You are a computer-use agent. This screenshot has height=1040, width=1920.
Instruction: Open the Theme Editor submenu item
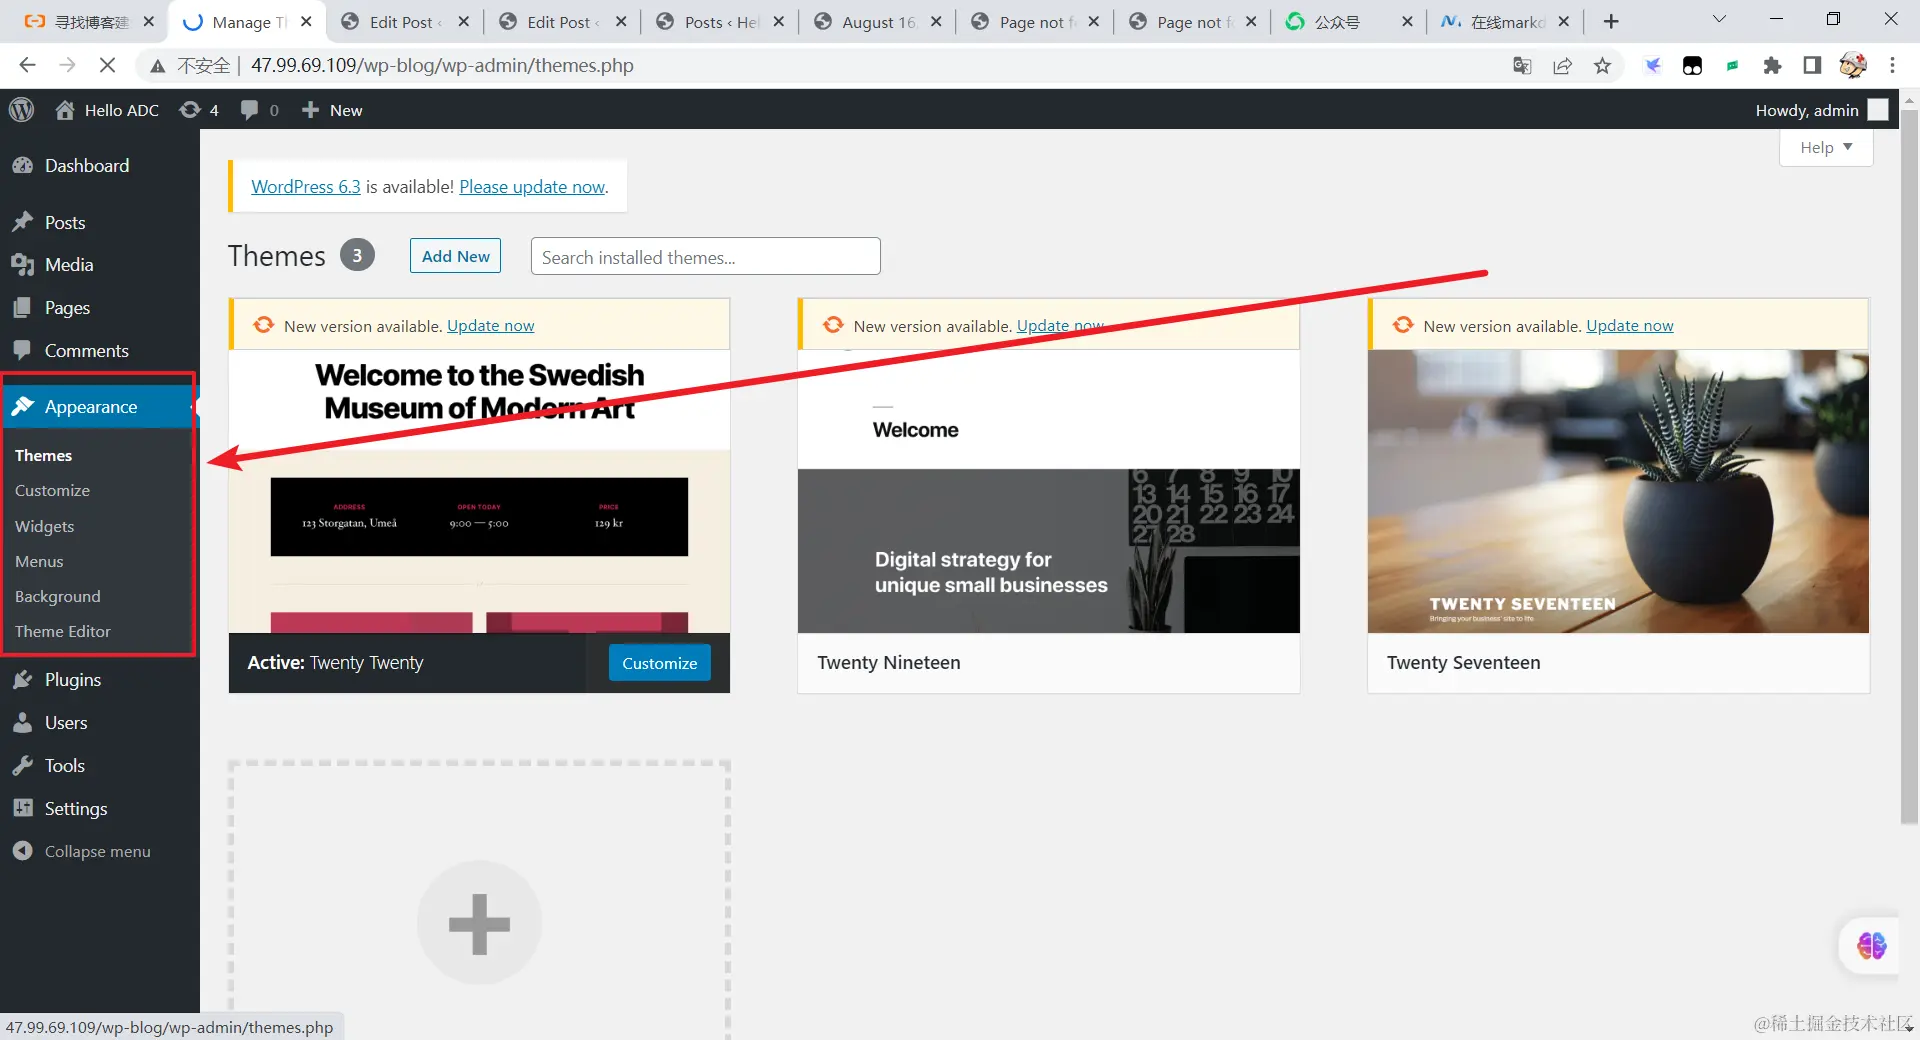62,631
